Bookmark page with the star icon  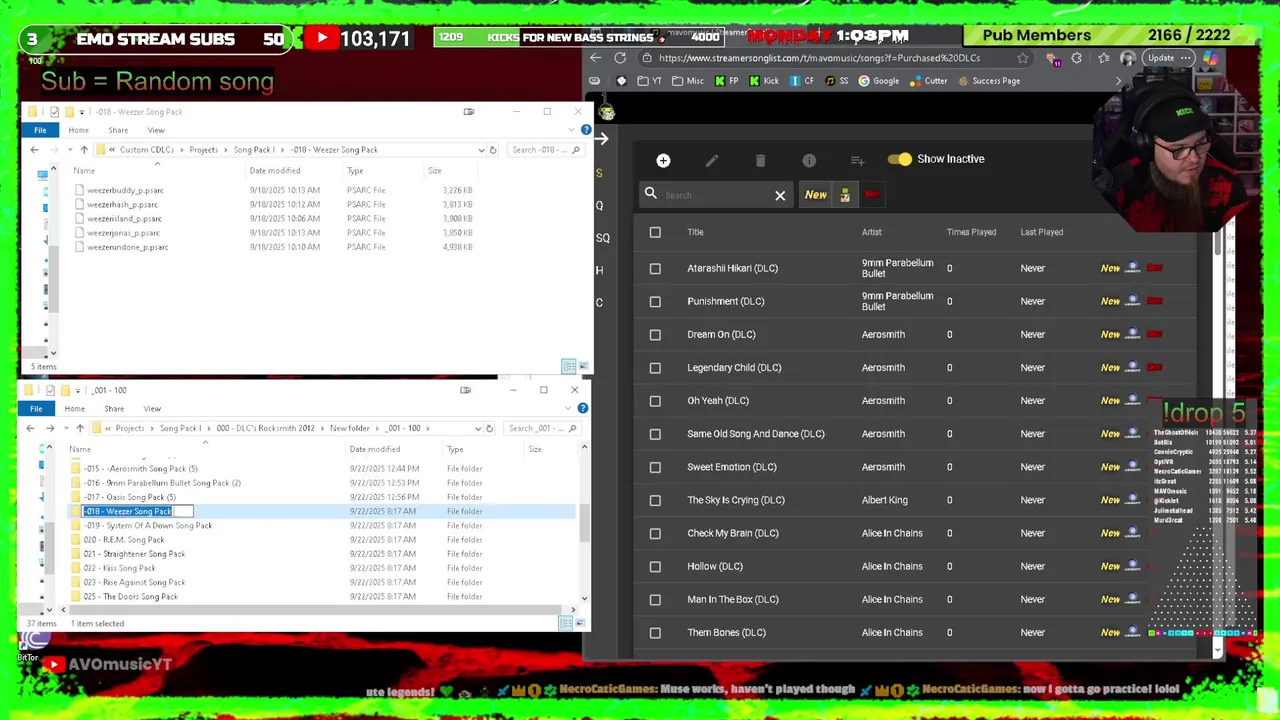click(x=1023, y=58)
